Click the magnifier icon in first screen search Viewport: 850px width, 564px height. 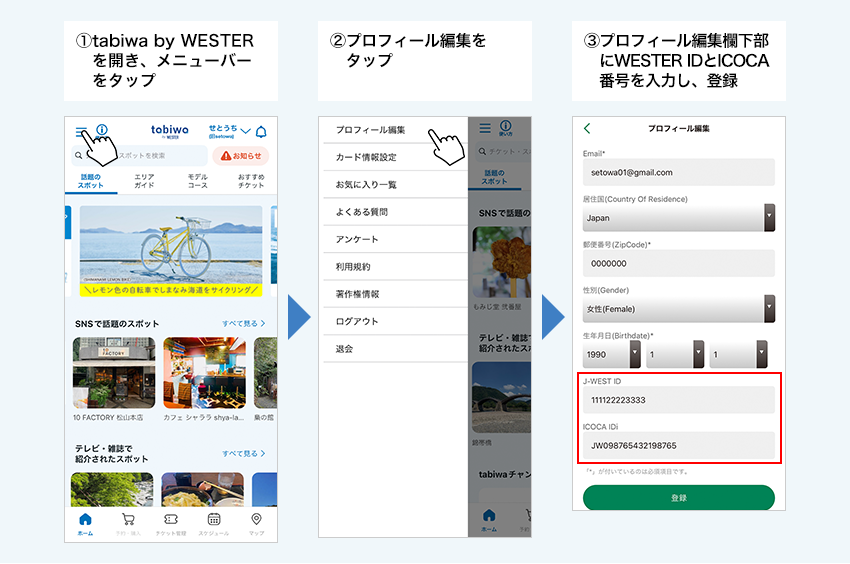[x=79, y=156]
